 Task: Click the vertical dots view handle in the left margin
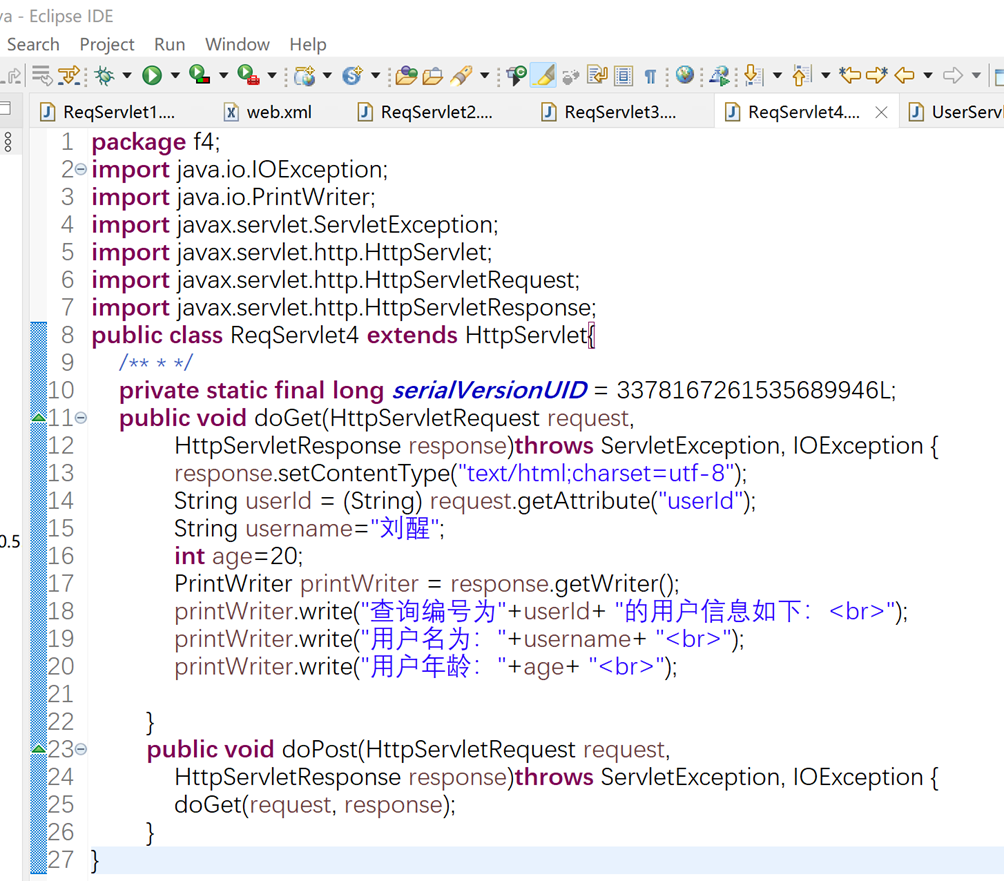tap(8, 141)
